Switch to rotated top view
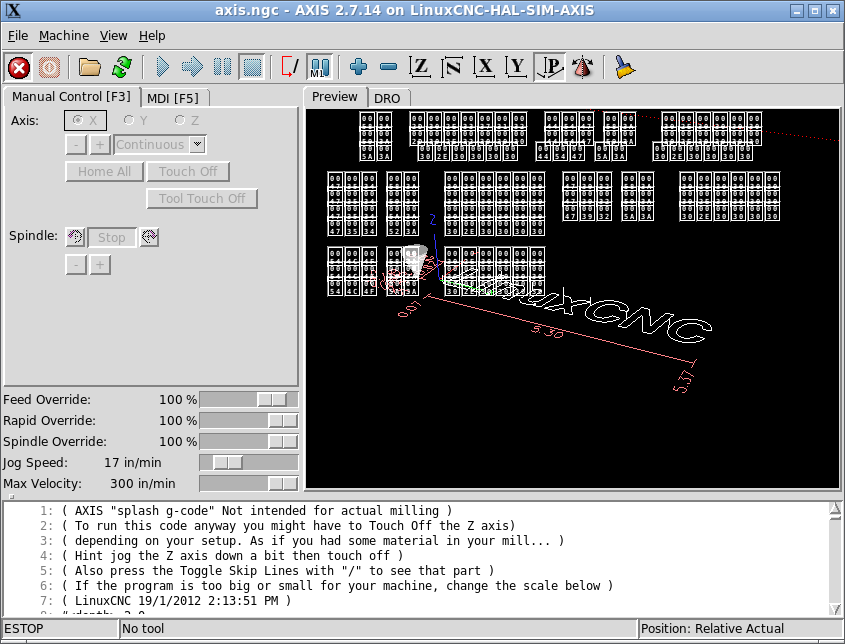Image resolution: width=845 pixels, height=644 pixels. click(x=452, y=67)
